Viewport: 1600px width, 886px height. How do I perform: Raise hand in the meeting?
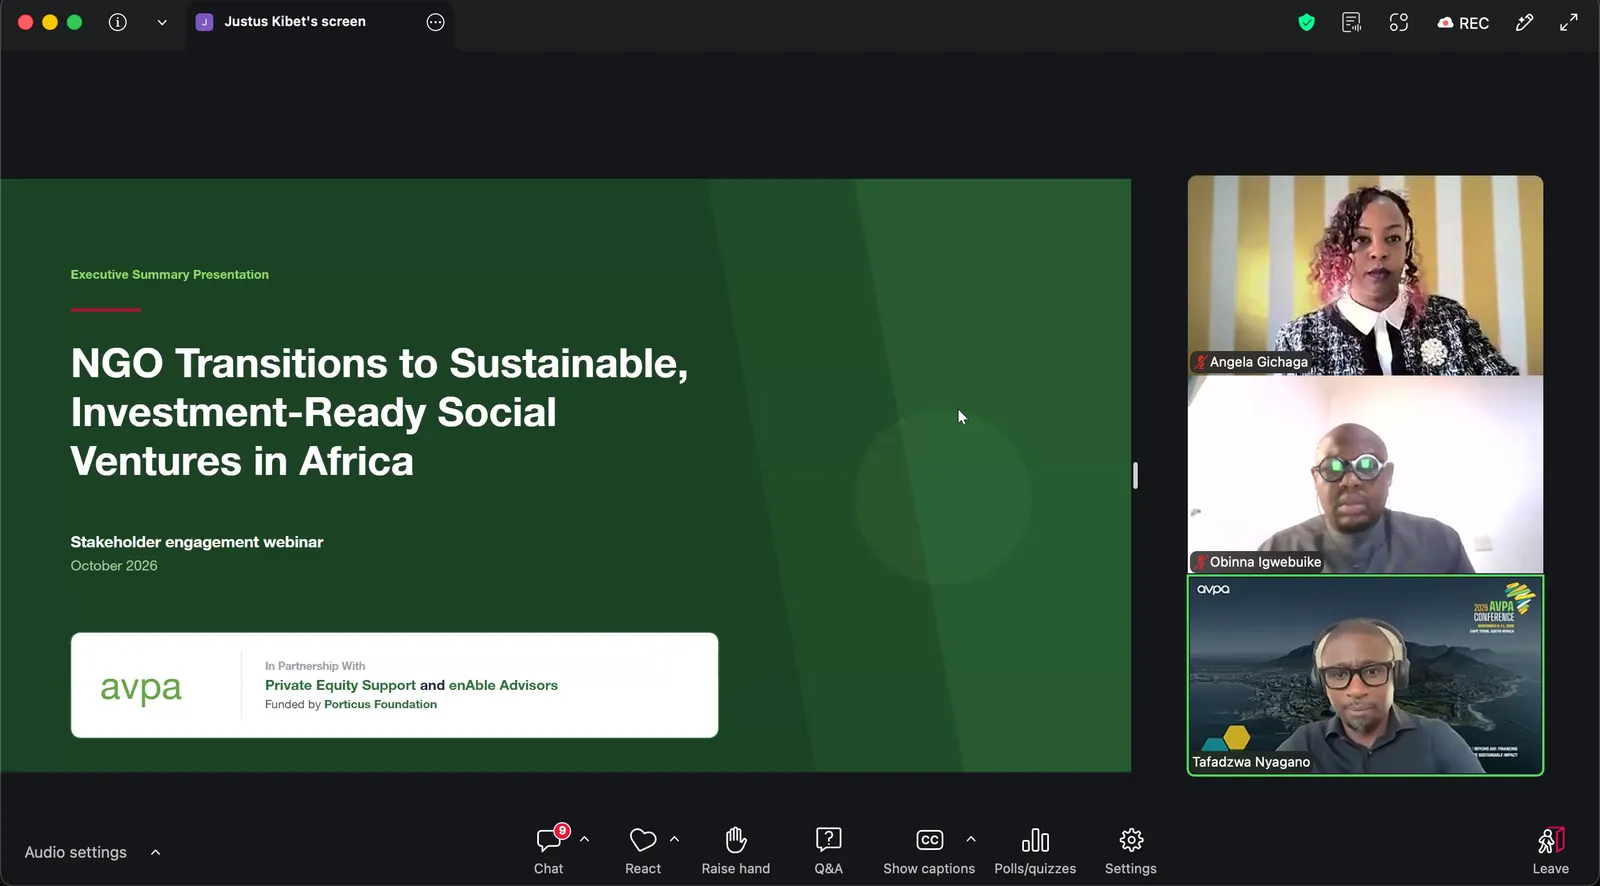pyautogui.click(x=736, y=851)
